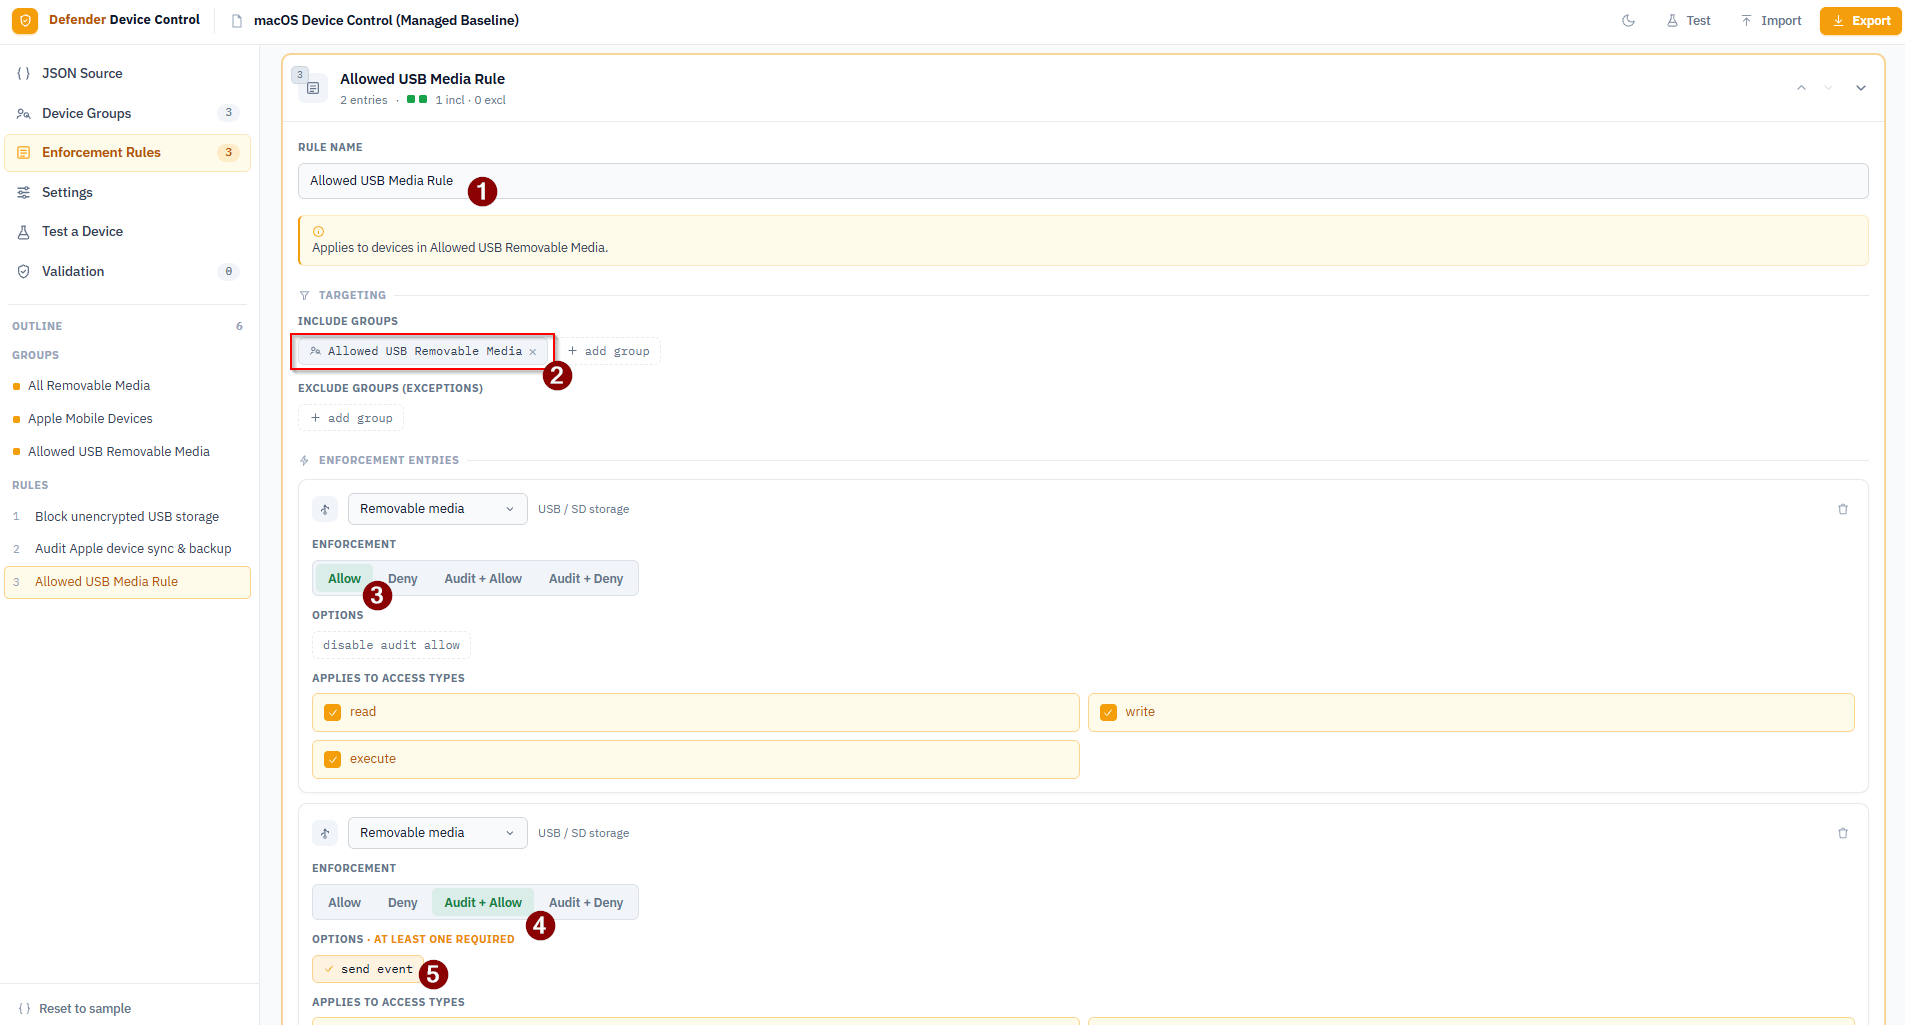Open Settings in the sidebar
1905x1025 pixels.
point(127,192)
